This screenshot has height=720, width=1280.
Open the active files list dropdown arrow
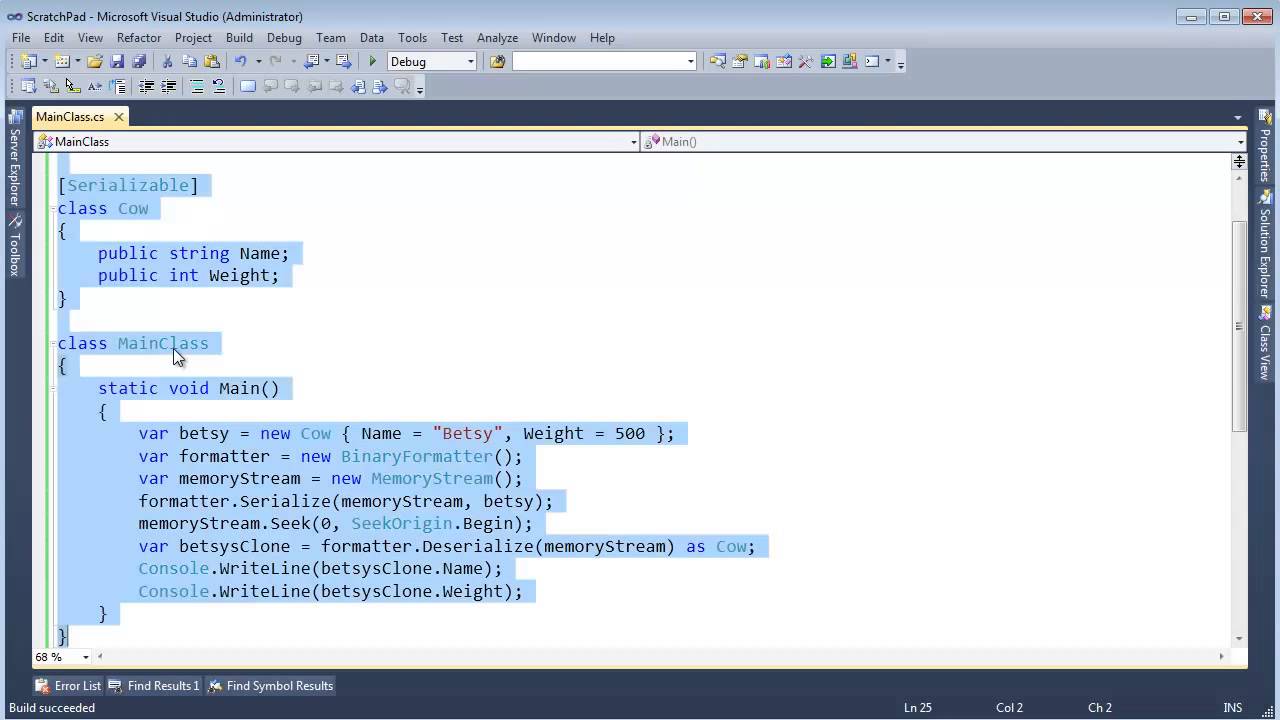tap(1238, 117)
